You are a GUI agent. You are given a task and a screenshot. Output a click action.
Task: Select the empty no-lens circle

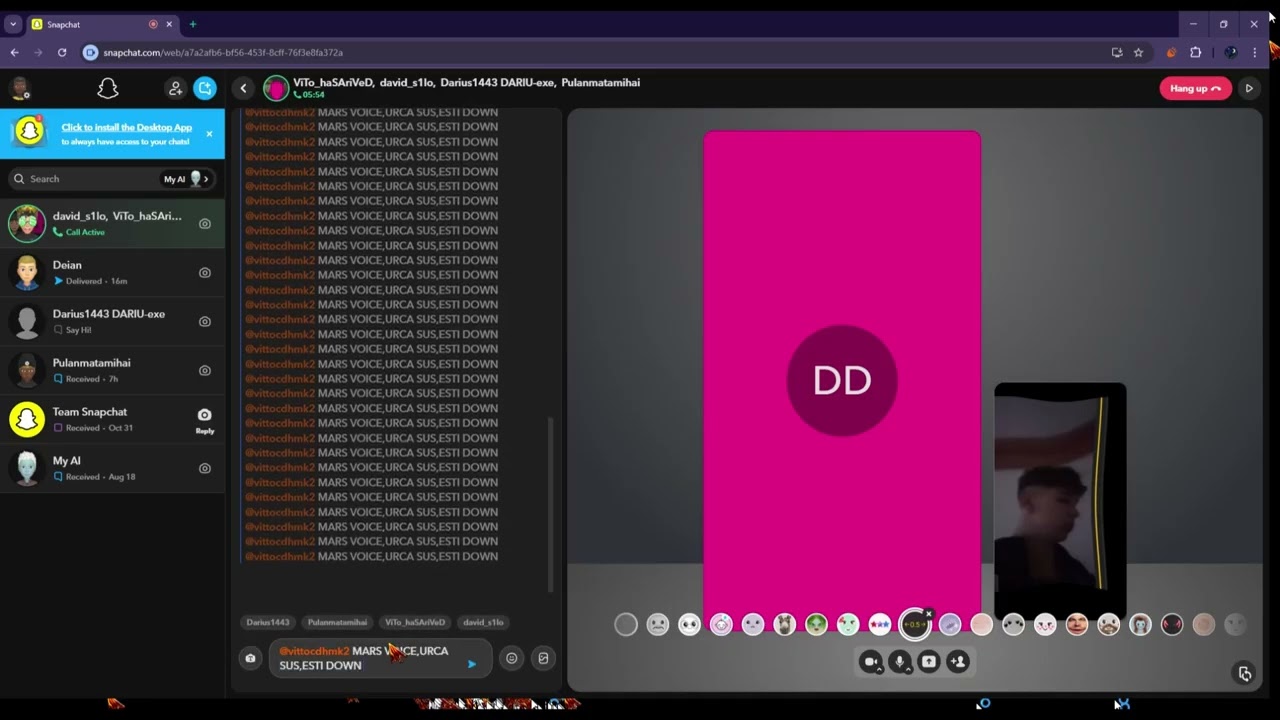tap(626, 625)
